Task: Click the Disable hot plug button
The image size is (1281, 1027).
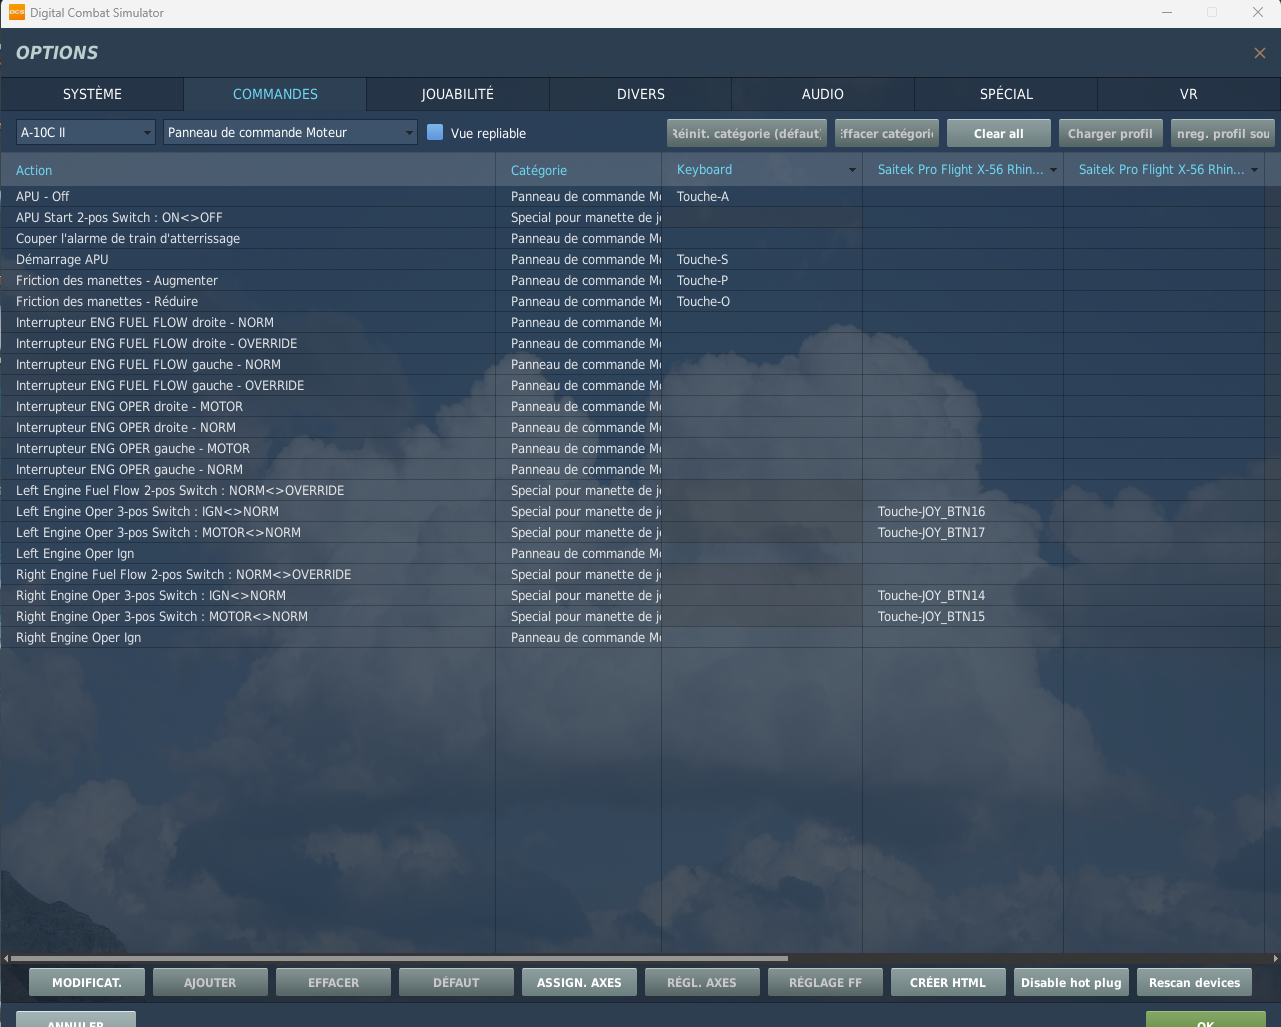Action: (1071, 982)
